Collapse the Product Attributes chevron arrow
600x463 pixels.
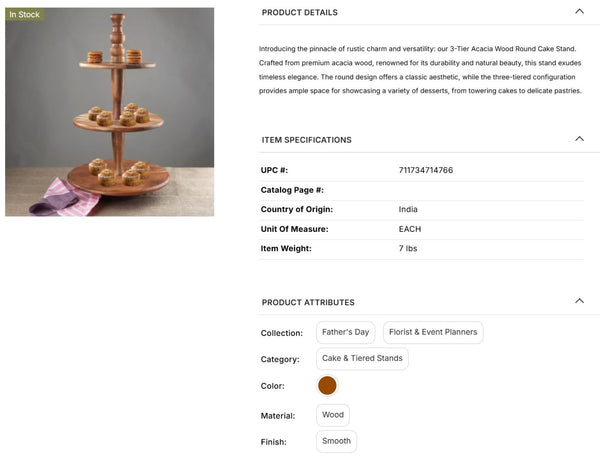coord(579,301)
